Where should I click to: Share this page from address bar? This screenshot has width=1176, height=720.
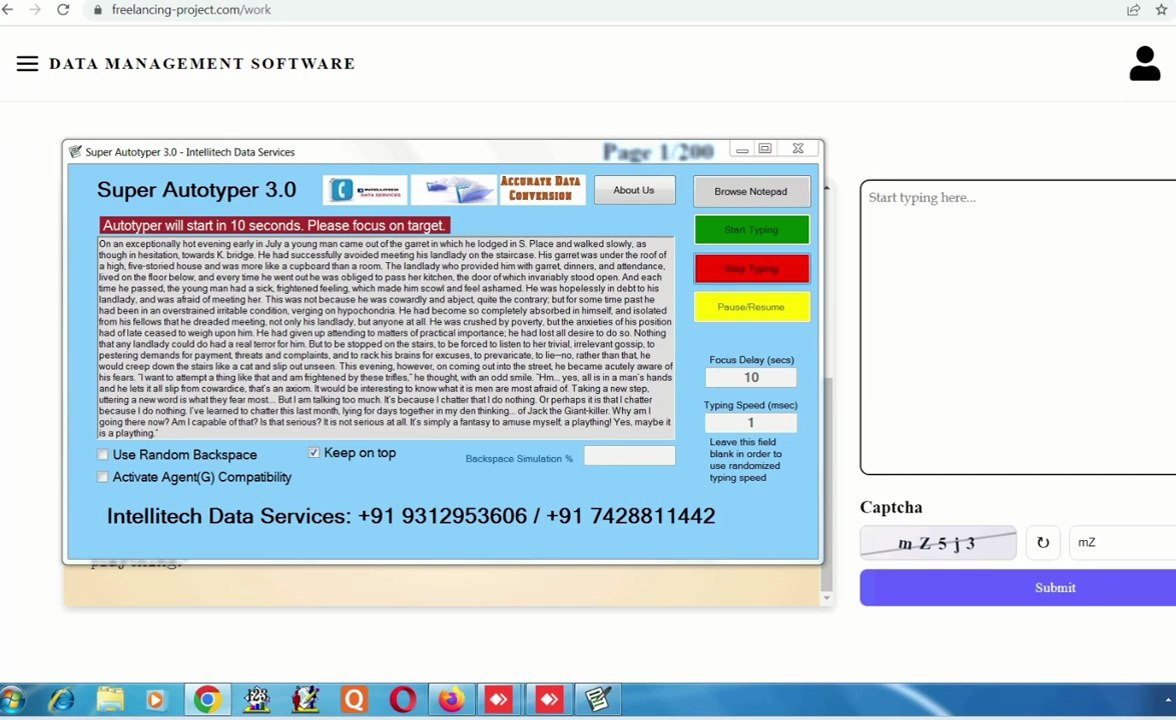1133,10
